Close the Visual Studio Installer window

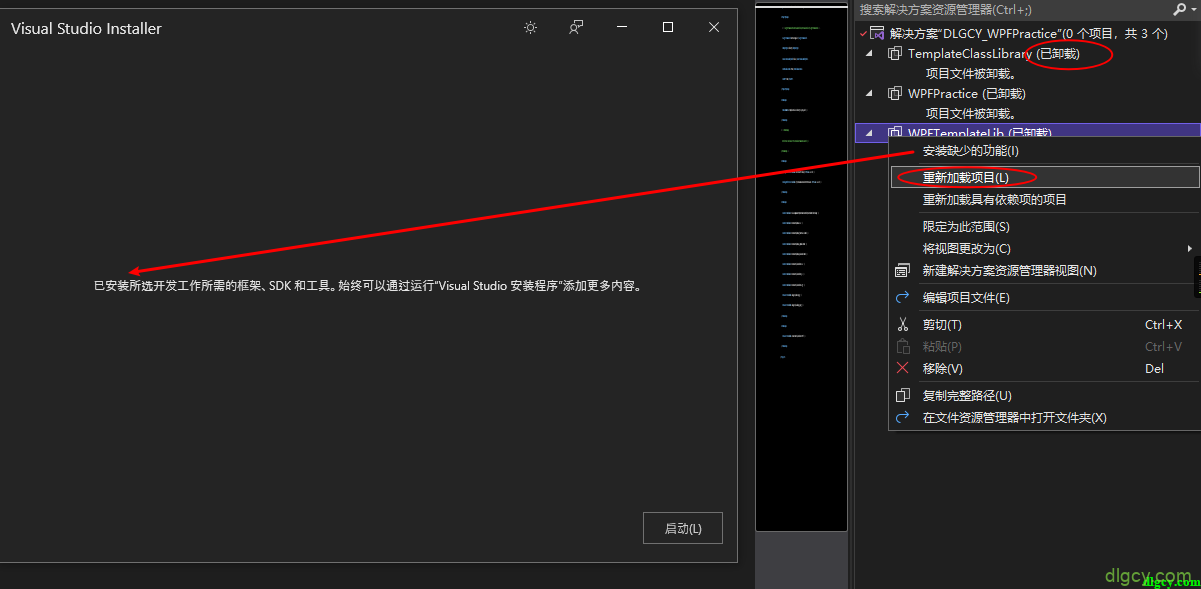tap(714, 28)
